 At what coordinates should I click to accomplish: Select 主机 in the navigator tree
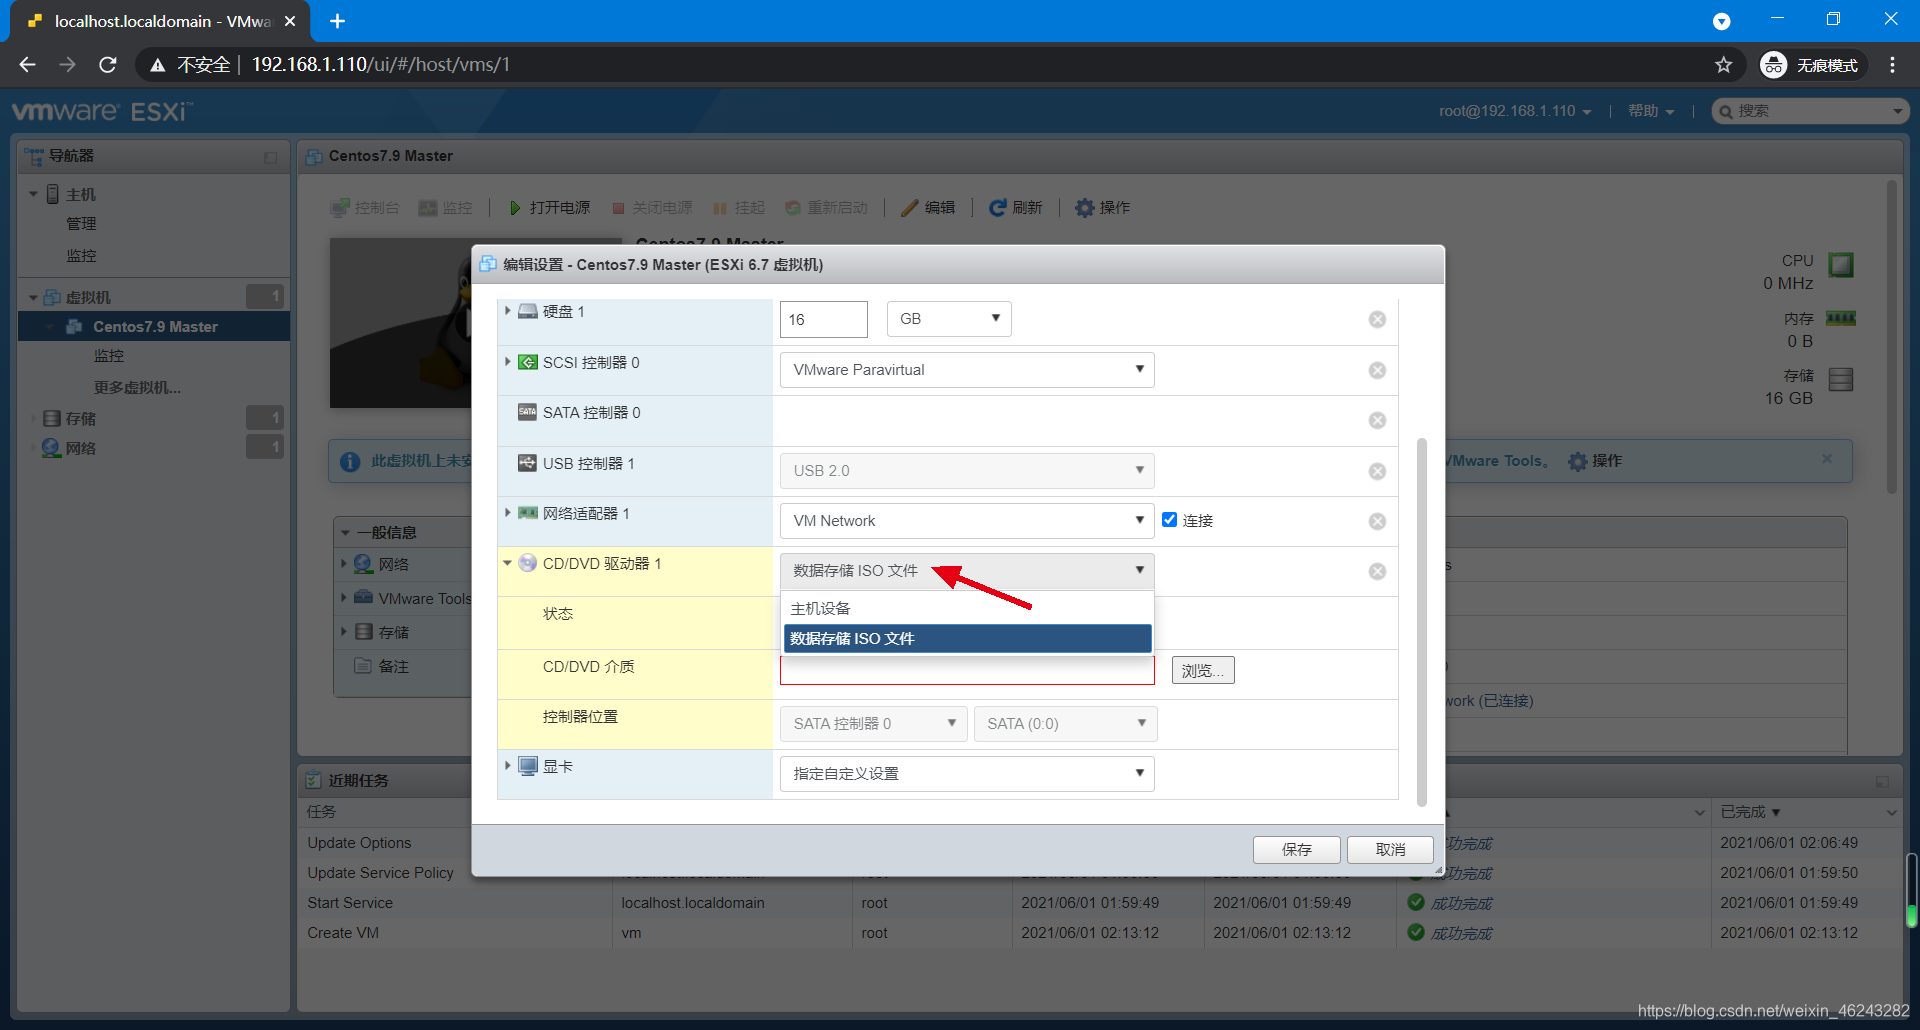click(x=81, y=195)
